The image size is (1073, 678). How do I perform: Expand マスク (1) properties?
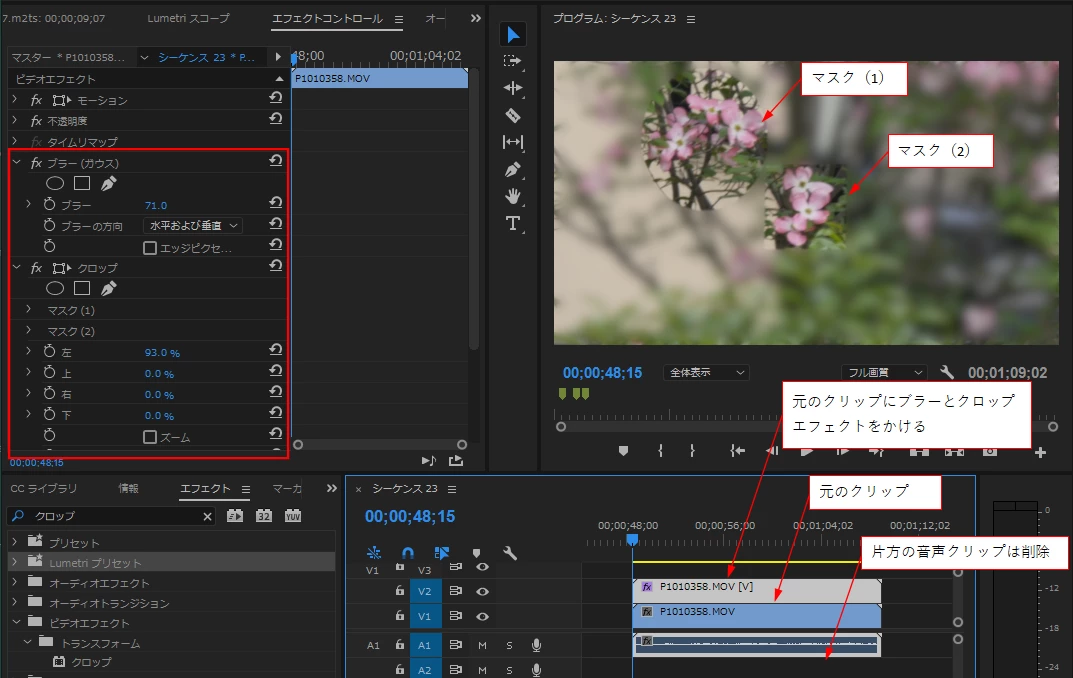(x=29, y=309)
